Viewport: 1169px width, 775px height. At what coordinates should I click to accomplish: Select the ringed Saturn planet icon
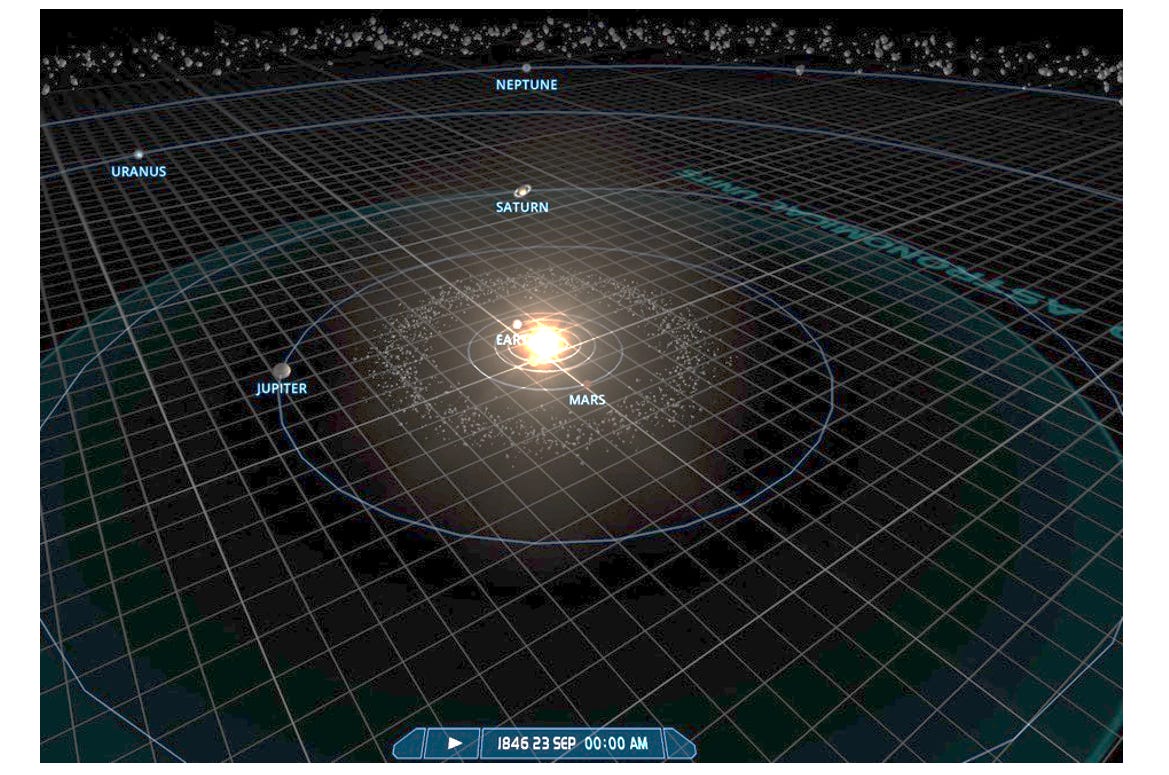523,192
